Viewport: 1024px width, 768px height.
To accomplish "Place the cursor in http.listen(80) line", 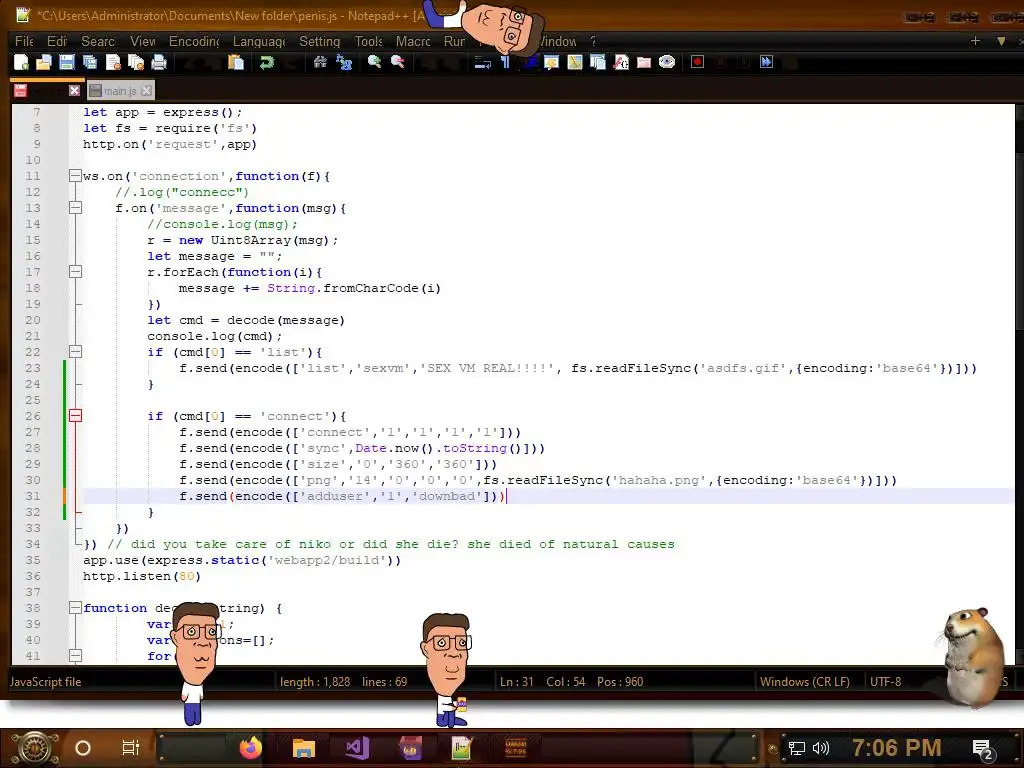I will [x=142, y=576].
